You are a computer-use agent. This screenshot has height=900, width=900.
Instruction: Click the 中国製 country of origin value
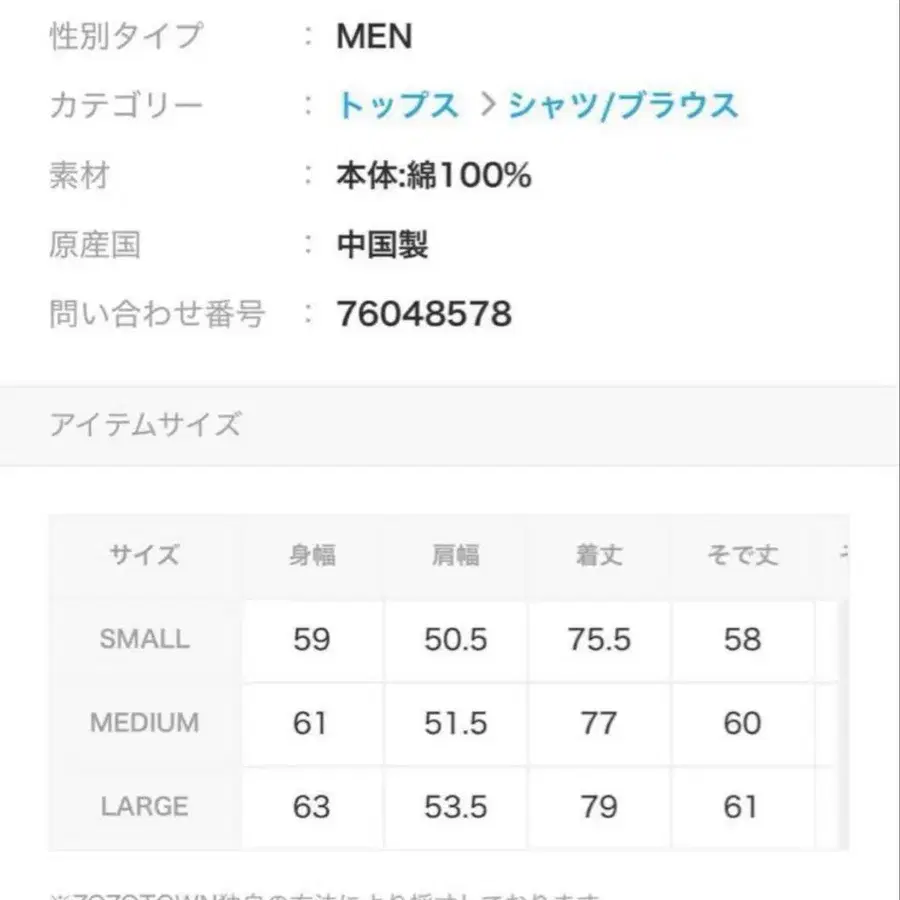tap(383, 245)
